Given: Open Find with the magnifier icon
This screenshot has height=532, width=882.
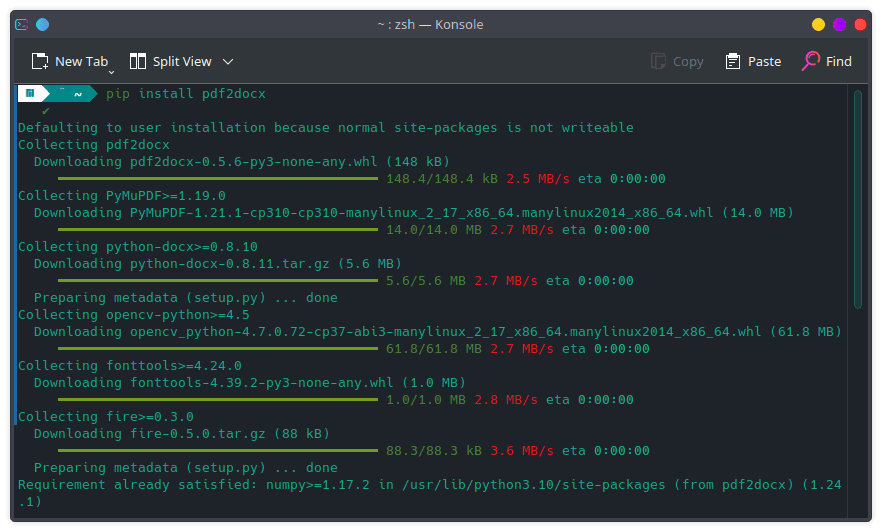Looking at the screenshot, I should (x=811, y=61).
